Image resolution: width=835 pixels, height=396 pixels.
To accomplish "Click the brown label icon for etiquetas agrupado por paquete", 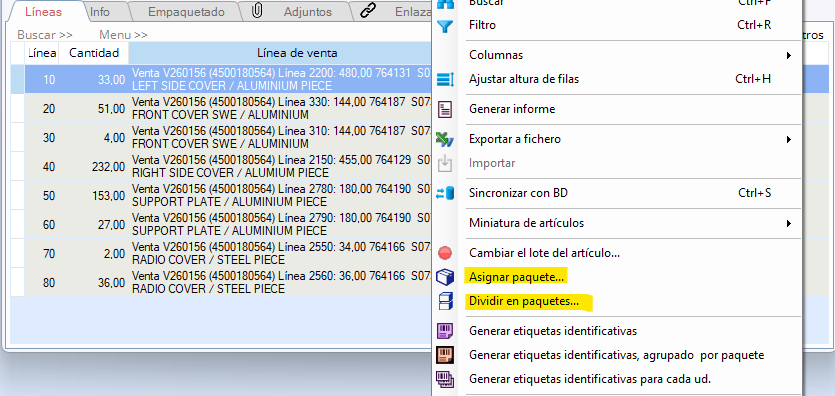I will click(x=445, y=355).
